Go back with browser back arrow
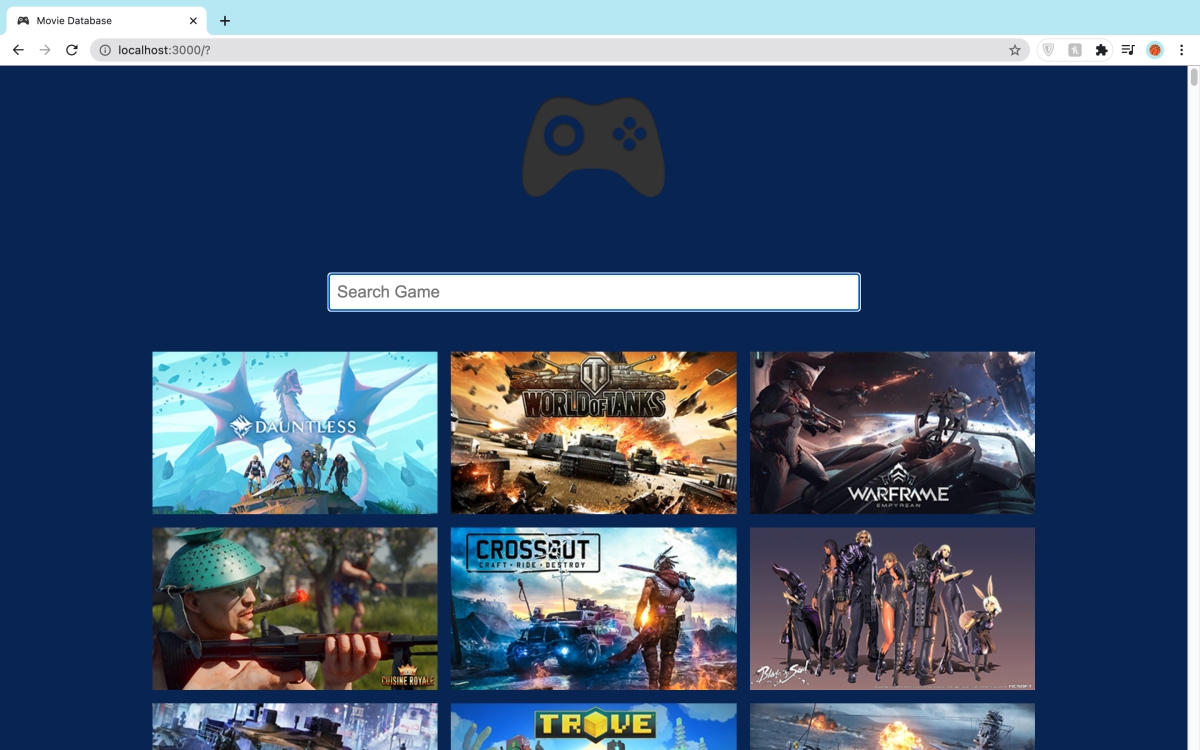The width and height of the screenshot is (1200, 750). (18, 50)
